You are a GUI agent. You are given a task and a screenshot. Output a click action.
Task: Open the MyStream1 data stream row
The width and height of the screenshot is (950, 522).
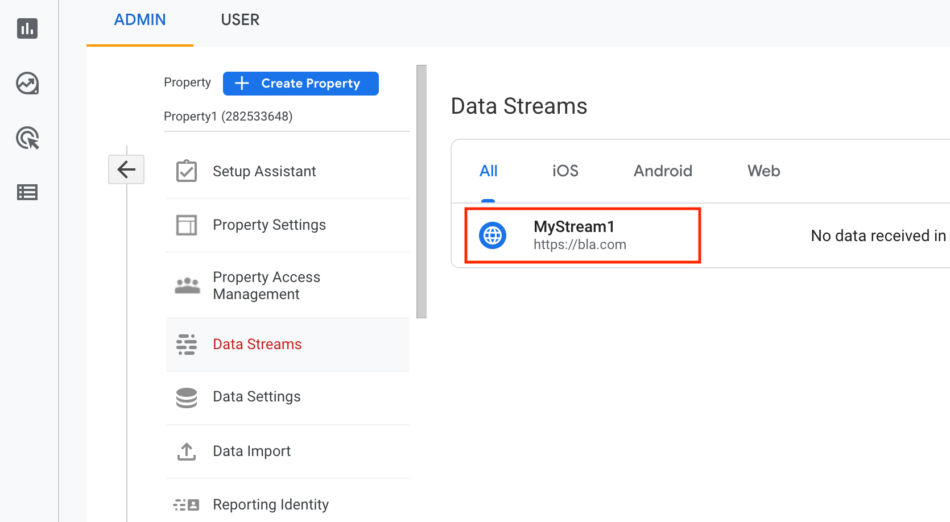(700, 236)
